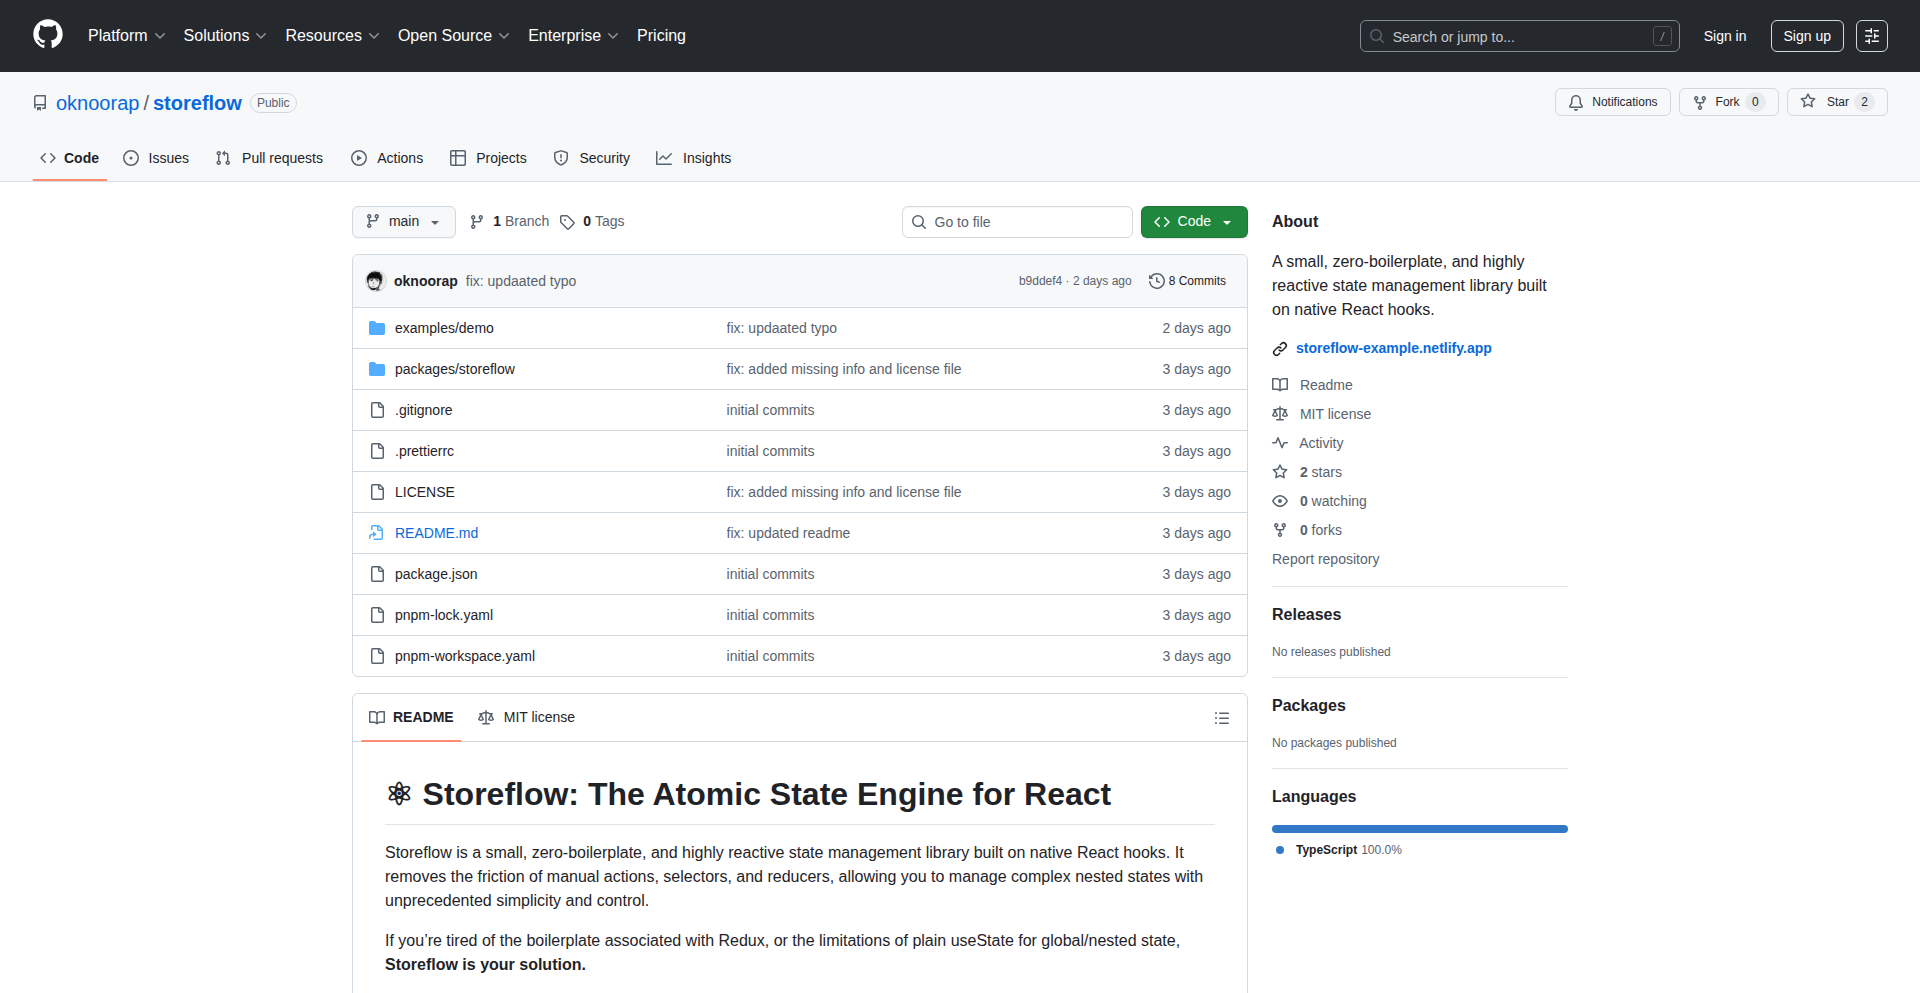The height and width of the screenshot is (993, 1920).
Task: Click the watching eye icon in About
Action: click(1279, 501)
